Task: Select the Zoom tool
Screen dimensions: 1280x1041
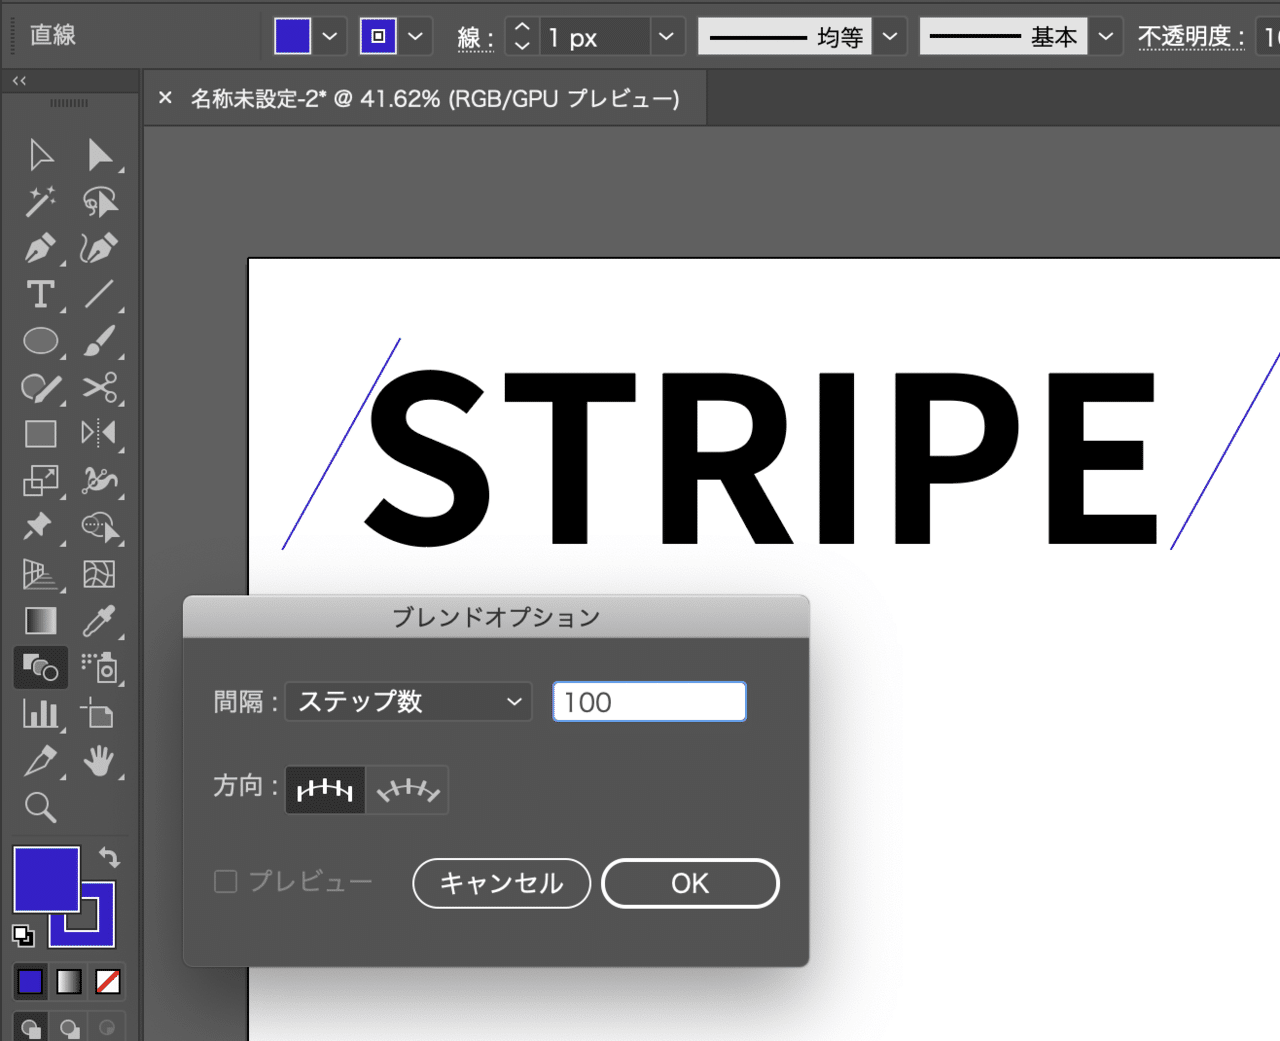Action: [x=41, y=807]
